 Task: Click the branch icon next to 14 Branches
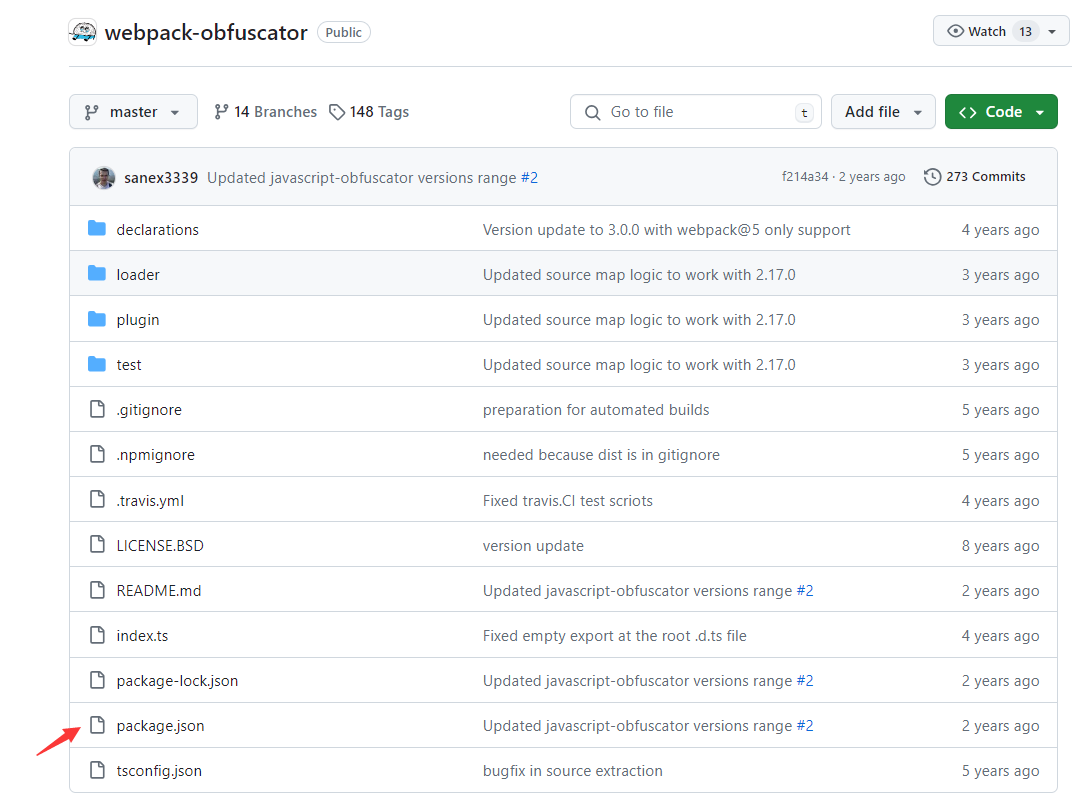coord(220,111)
